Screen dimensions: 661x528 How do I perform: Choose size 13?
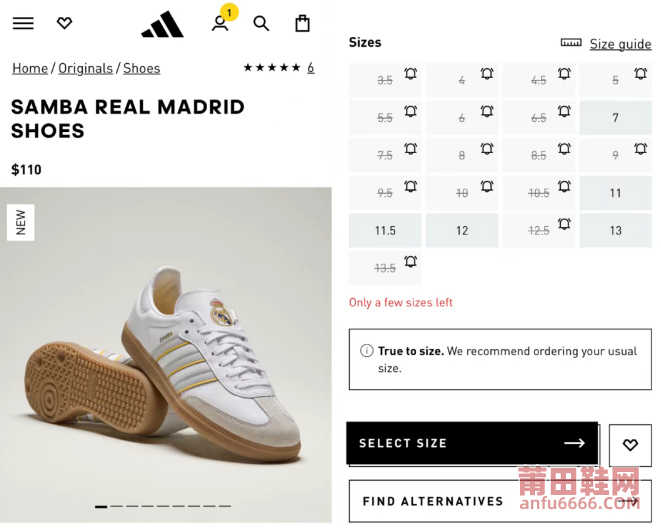click(x=615, y=230)
